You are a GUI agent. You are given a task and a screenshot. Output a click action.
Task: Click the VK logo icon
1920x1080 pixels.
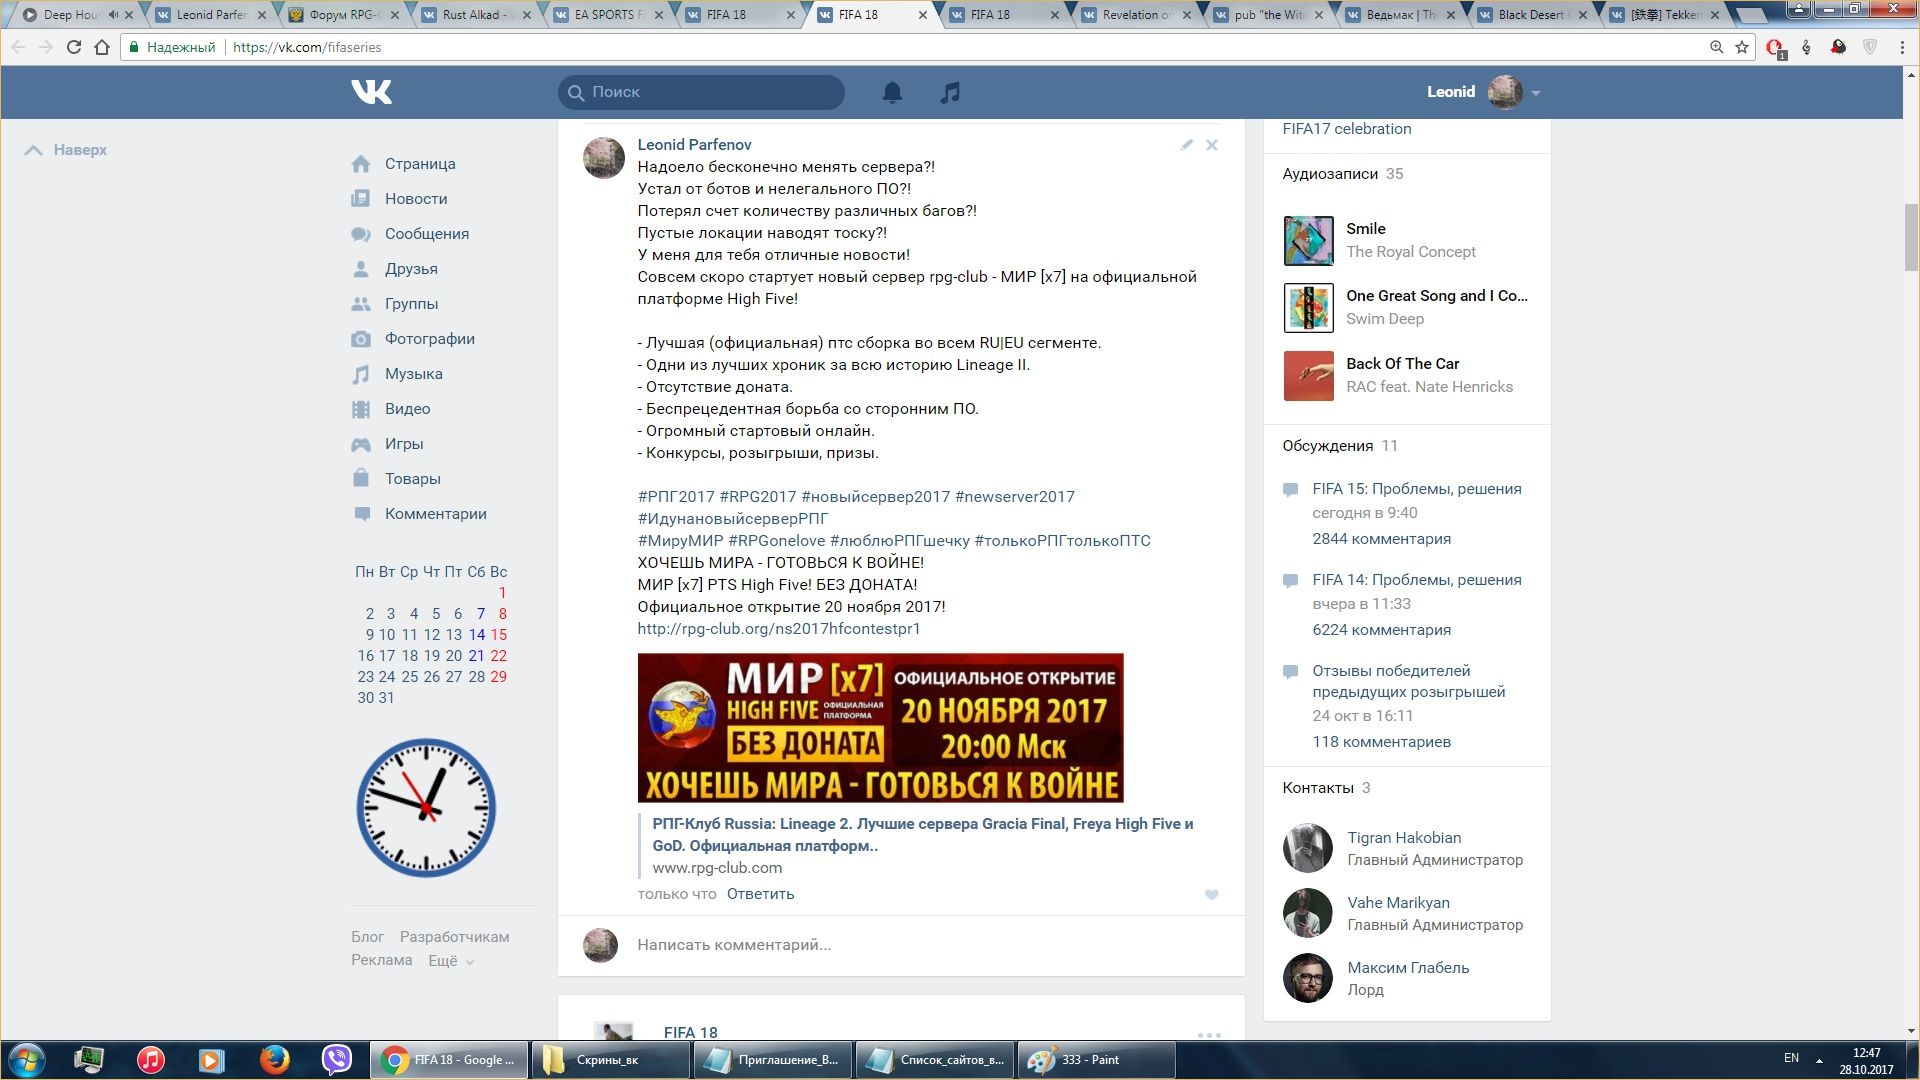(371, 92)
